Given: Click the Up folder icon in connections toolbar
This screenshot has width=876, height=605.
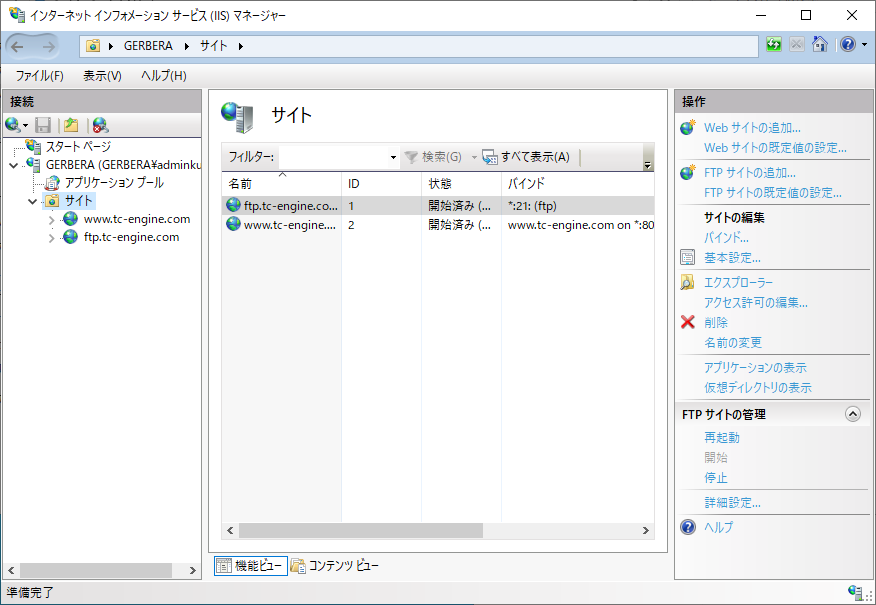Looking at the screenshot, I should (71, 125).
